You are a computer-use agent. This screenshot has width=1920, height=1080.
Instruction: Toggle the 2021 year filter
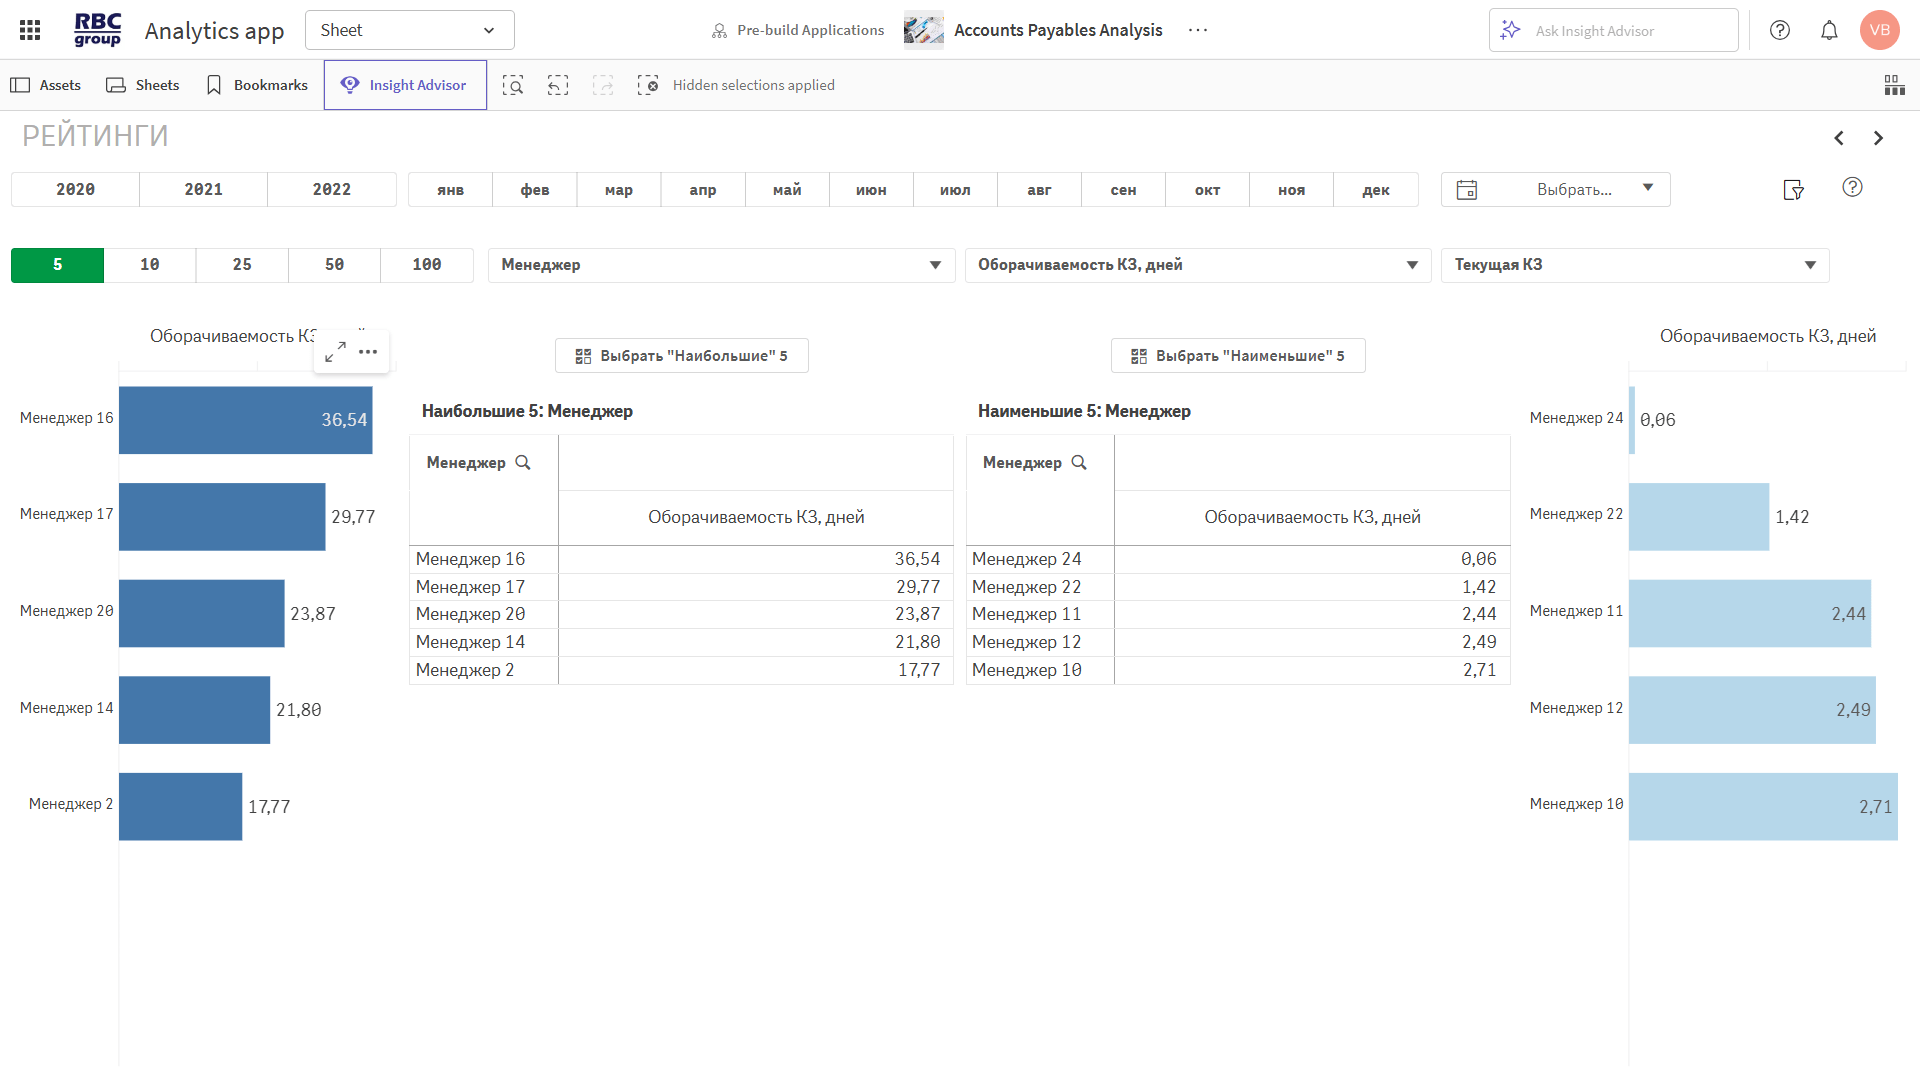coord(203,189)
